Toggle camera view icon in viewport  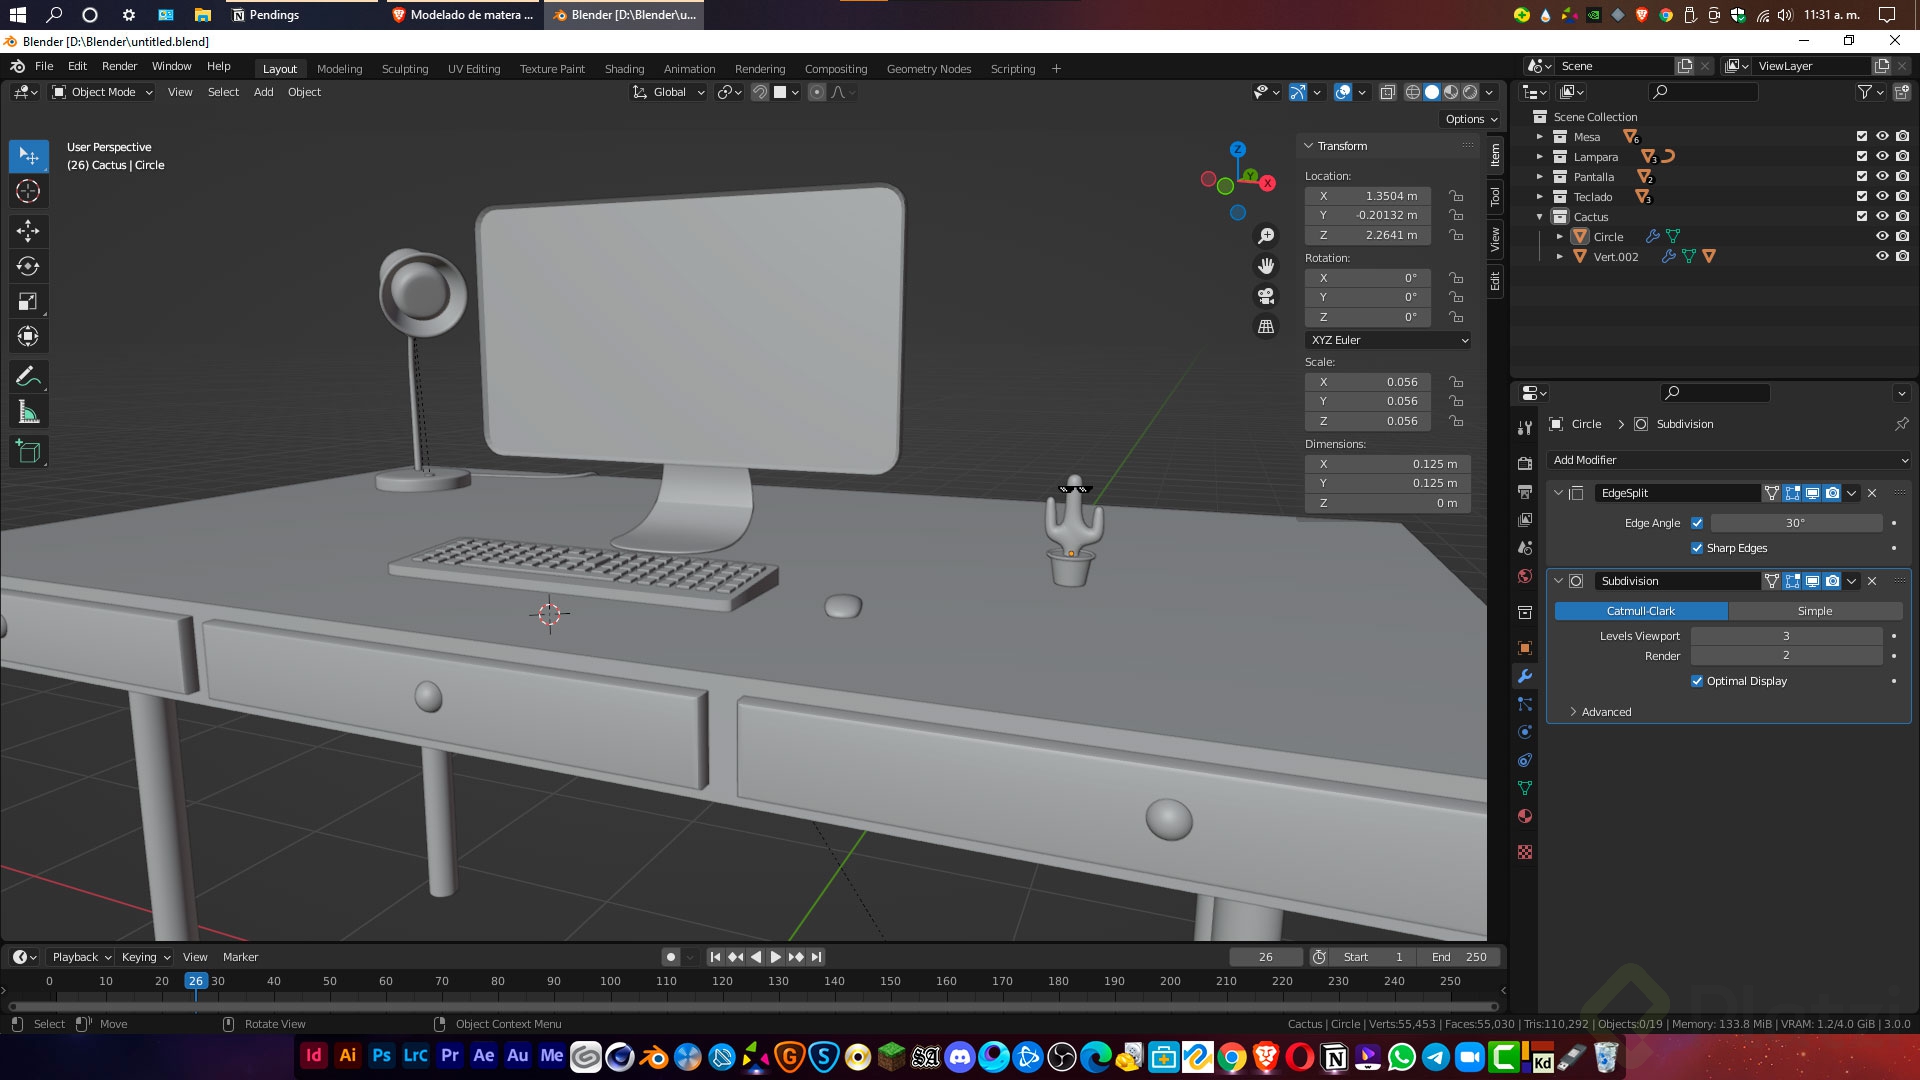coord(1266,296)
